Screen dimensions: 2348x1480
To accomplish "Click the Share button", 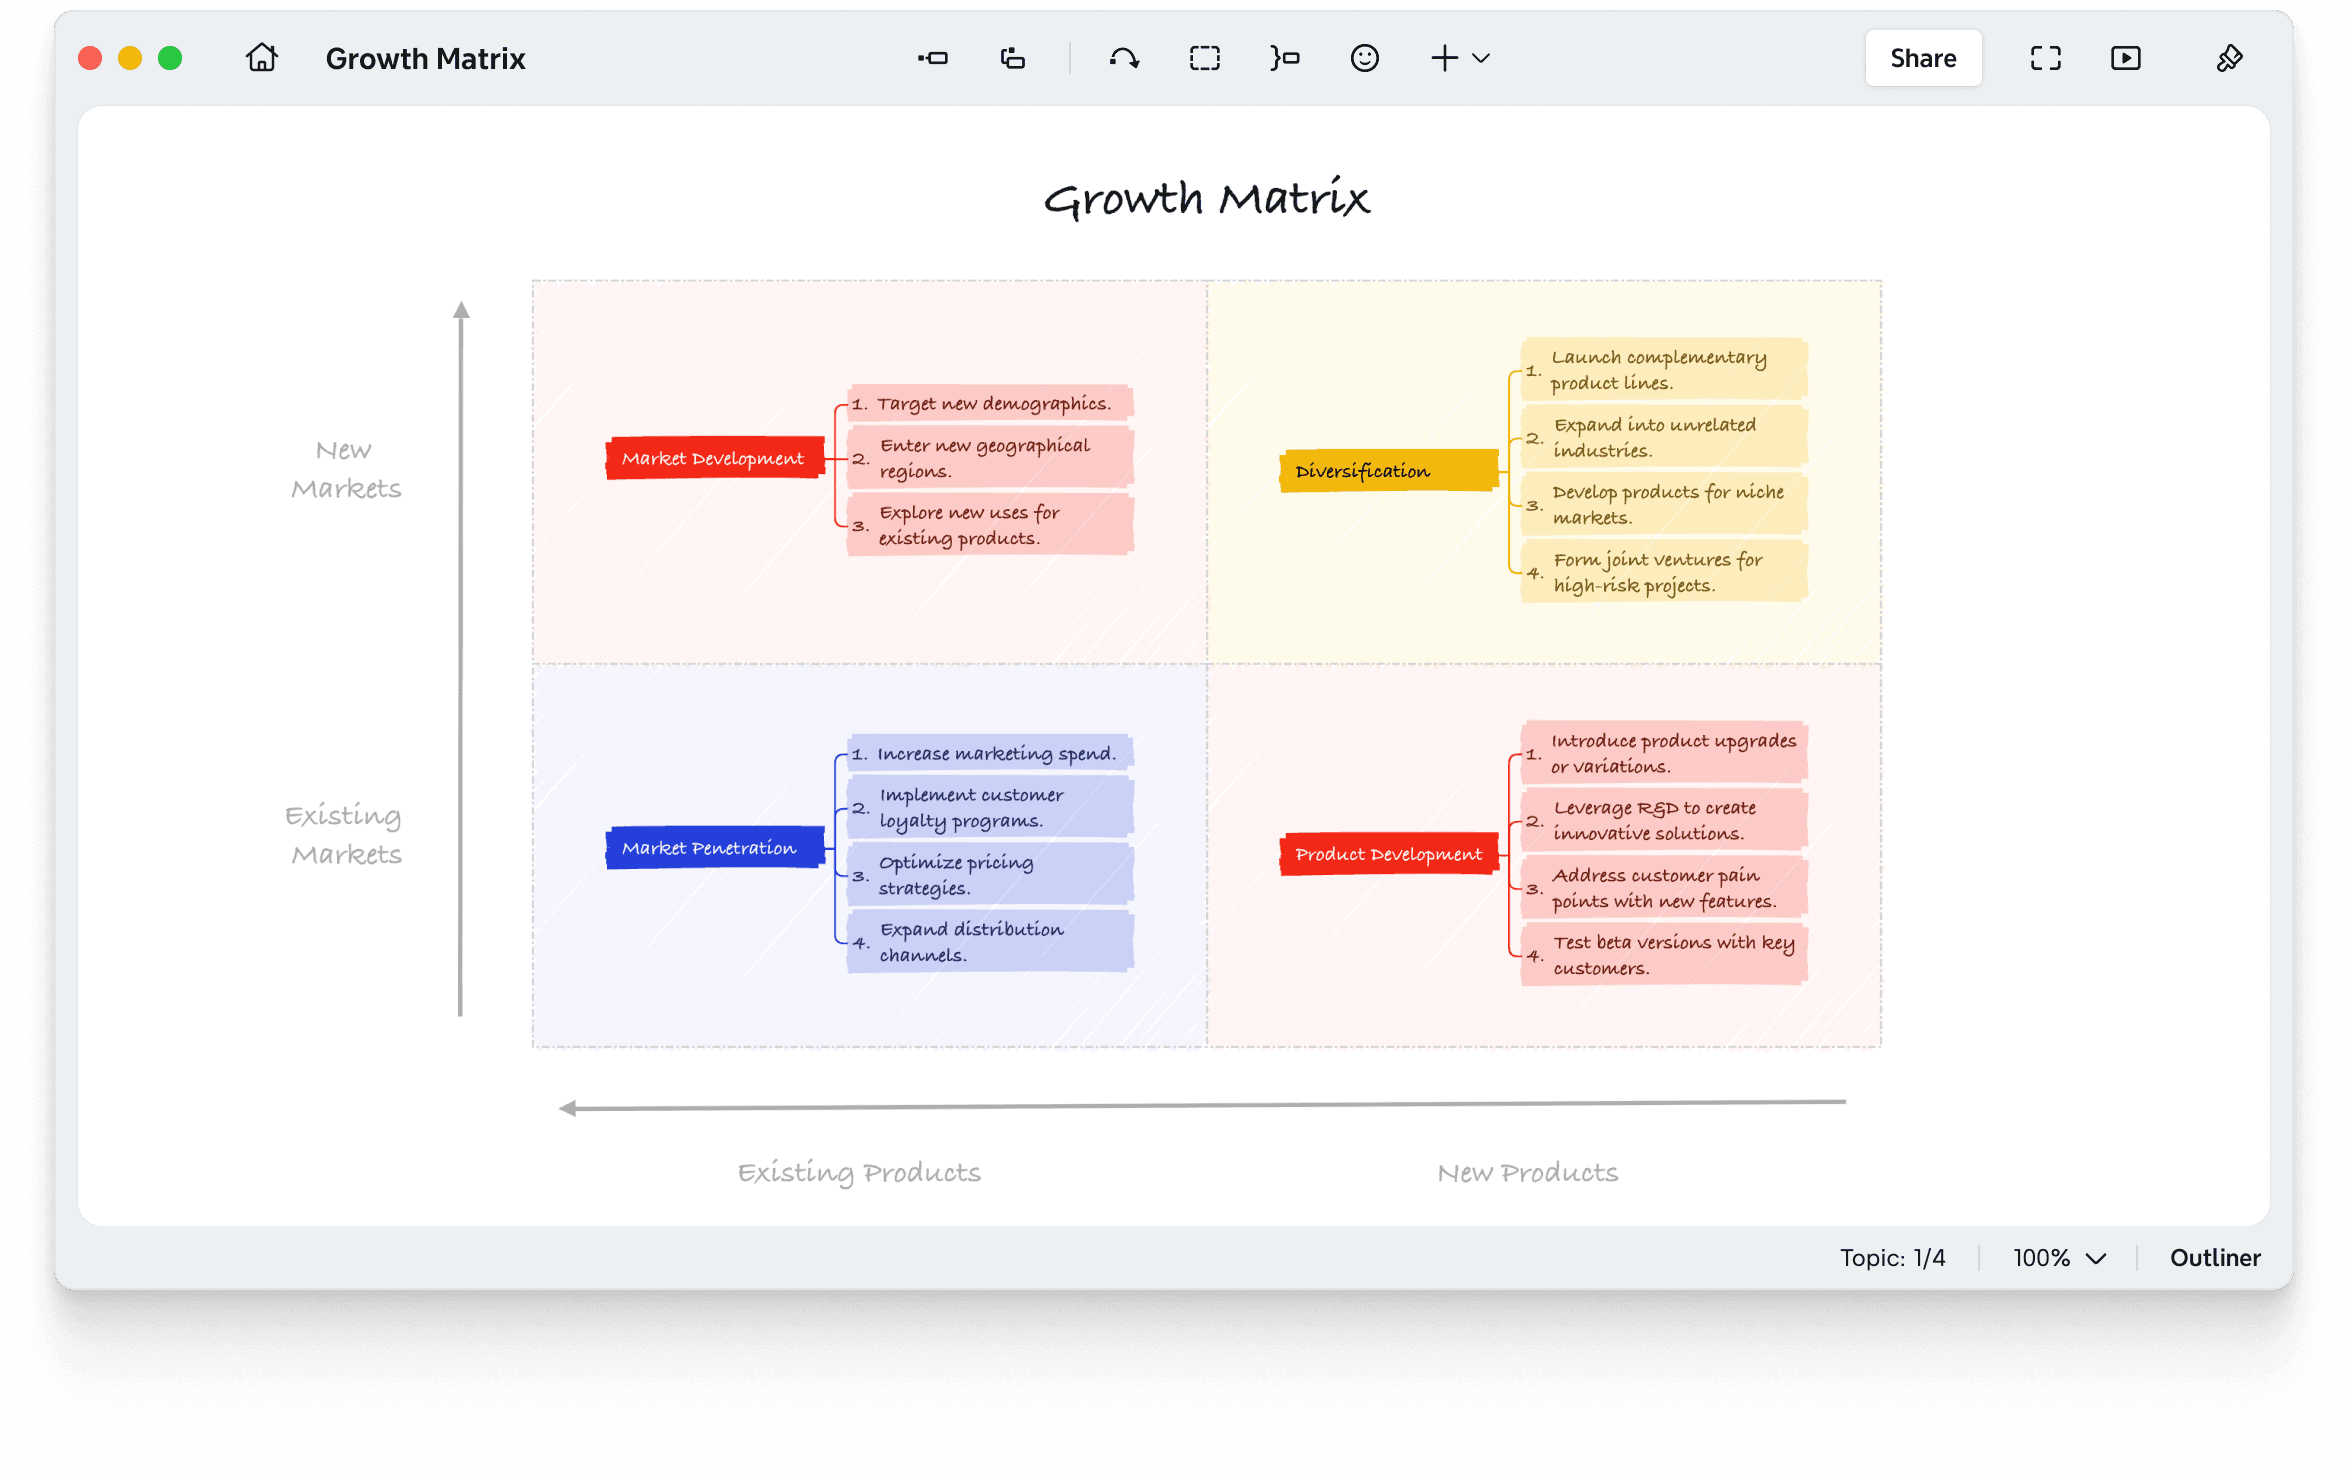I will 1922,58.
